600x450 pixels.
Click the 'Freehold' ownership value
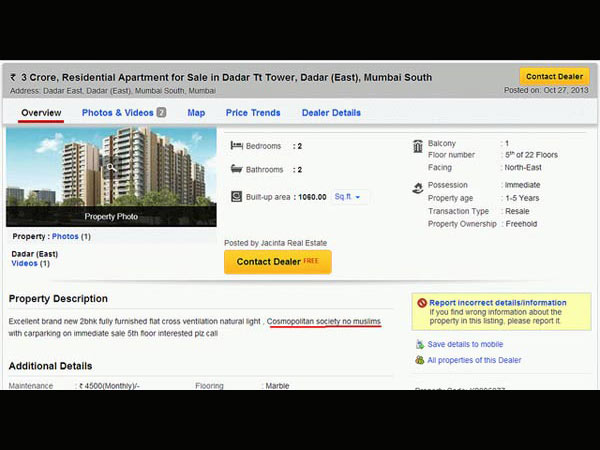(x=521, y=224)
